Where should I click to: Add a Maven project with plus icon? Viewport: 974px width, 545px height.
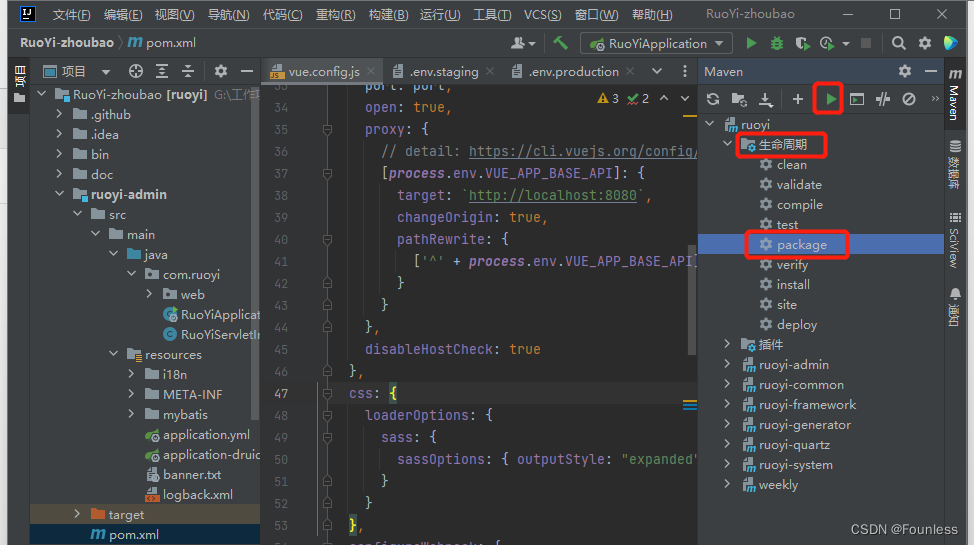[x=798, y=99]
